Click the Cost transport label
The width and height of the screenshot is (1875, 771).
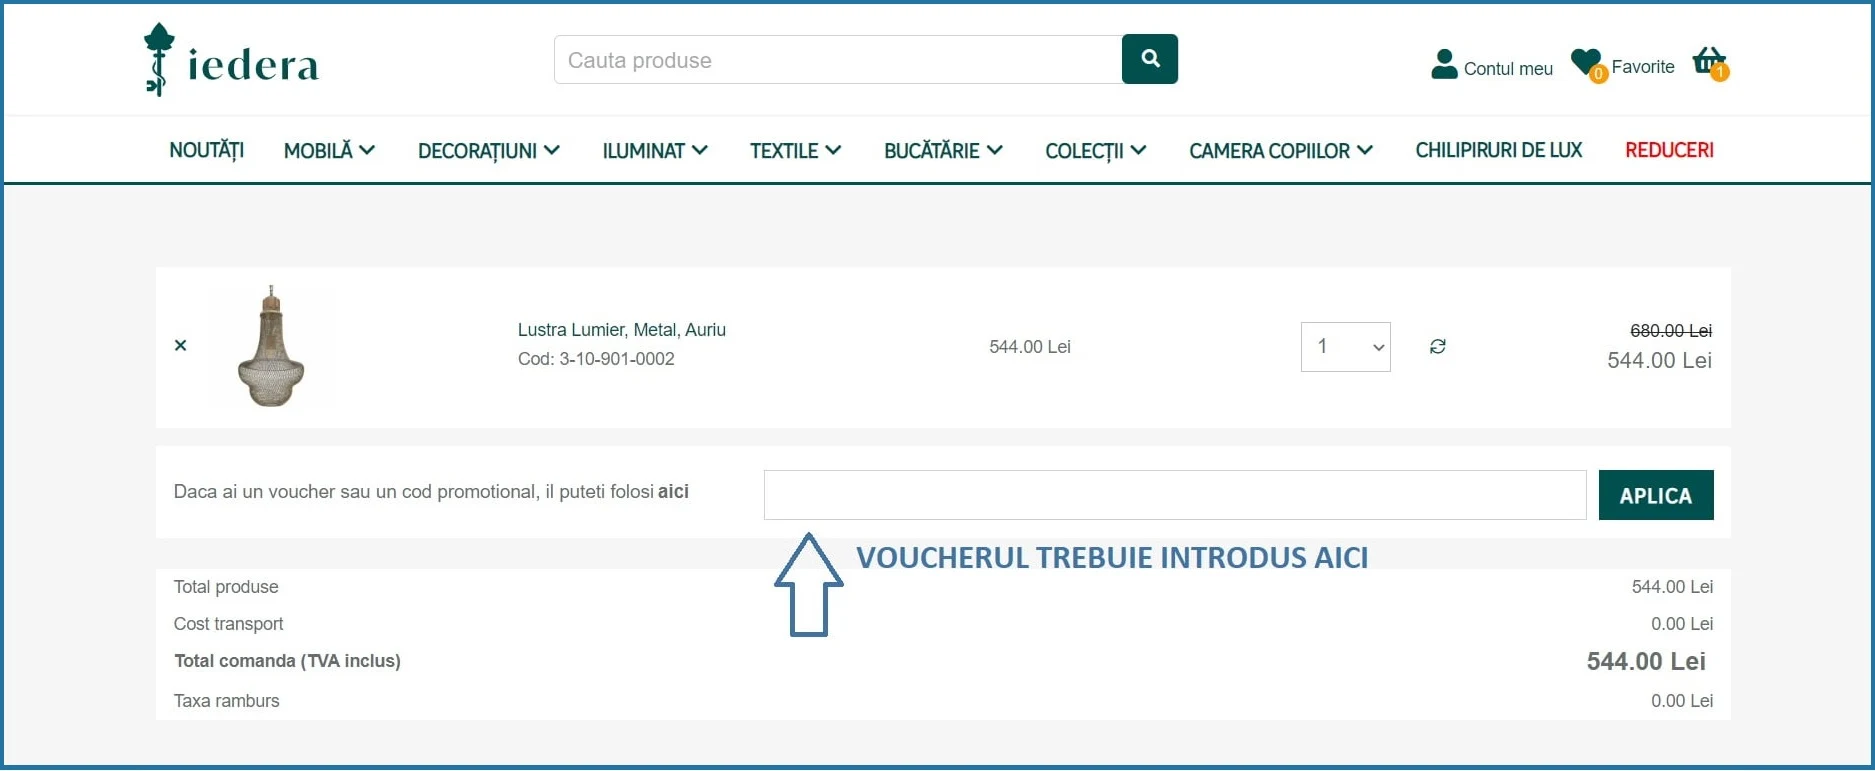tap(228, 624)
